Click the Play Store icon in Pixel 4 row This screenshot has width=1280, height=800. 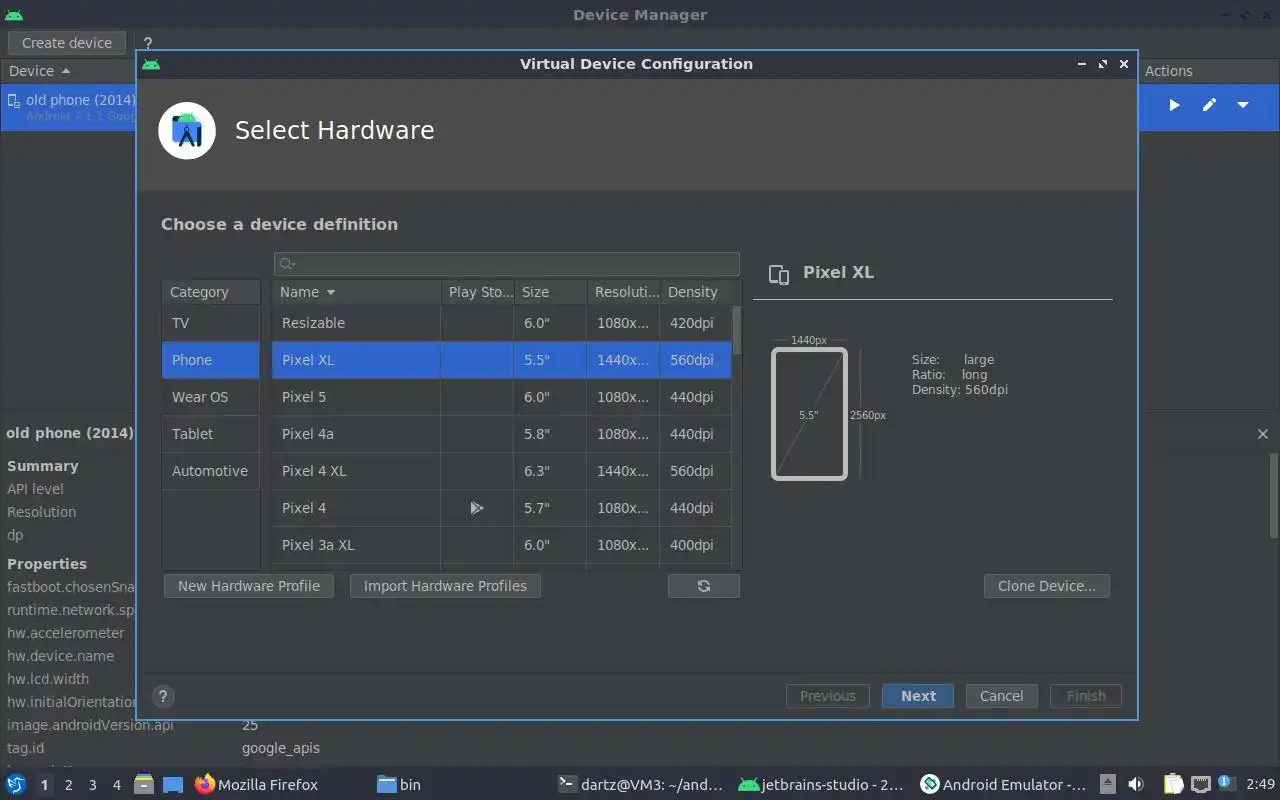pyautogui.click(x=477, y=508)
